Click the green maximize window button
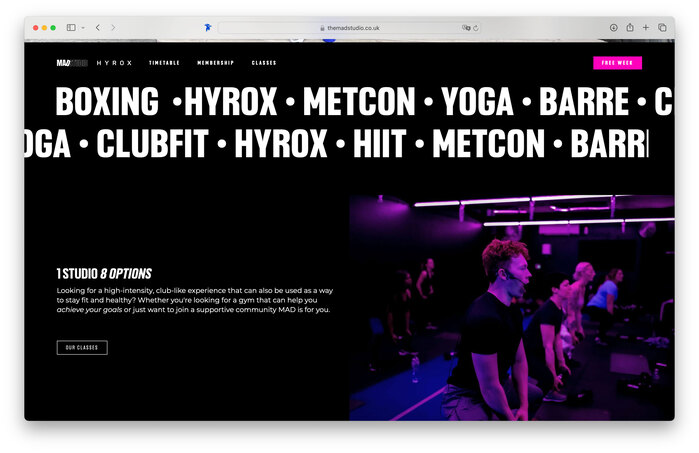The image size is (699, 453). (x=53, y=28)
